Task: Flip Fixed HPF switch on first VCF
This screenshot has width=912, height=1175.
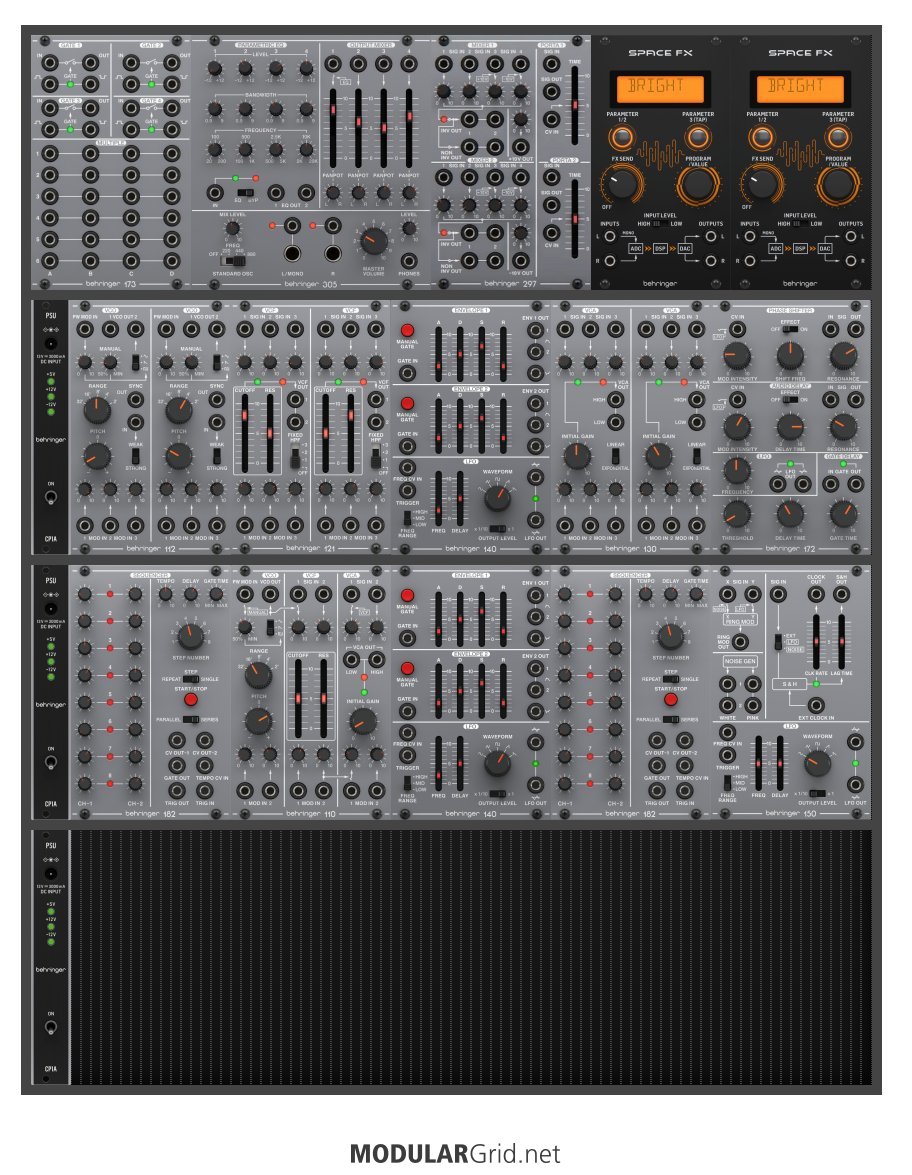Action: coord(296,458)
